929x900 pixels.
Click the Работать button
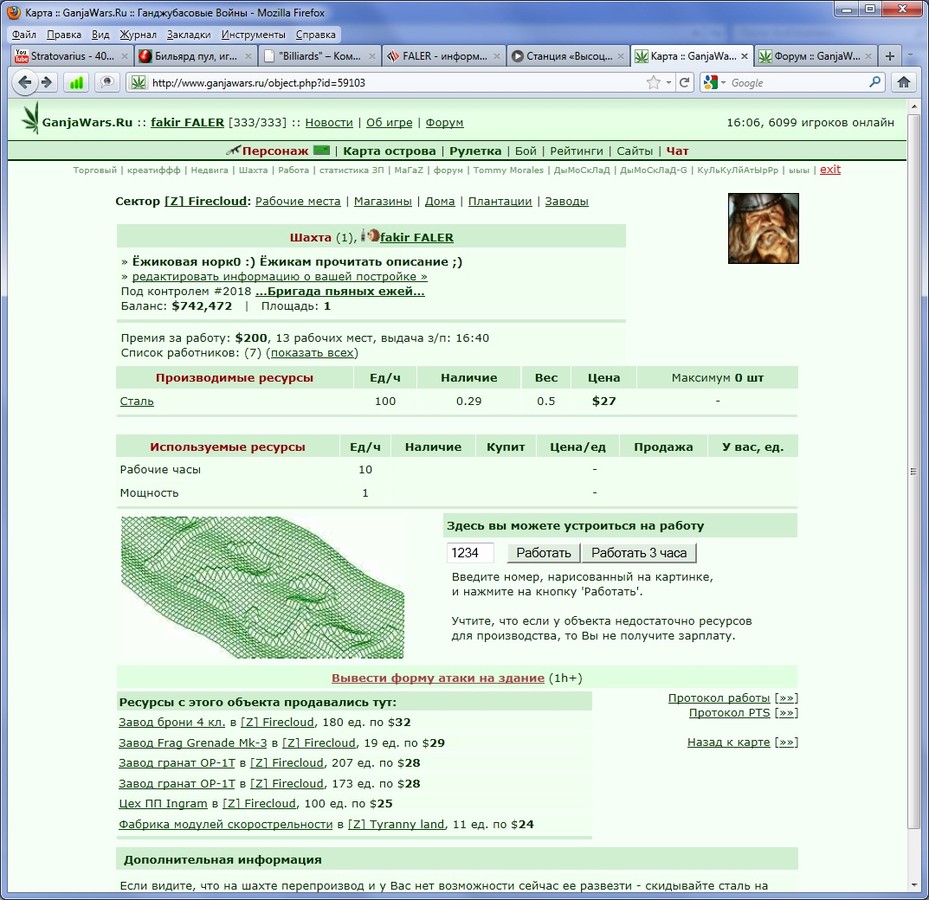click(543, 553)
